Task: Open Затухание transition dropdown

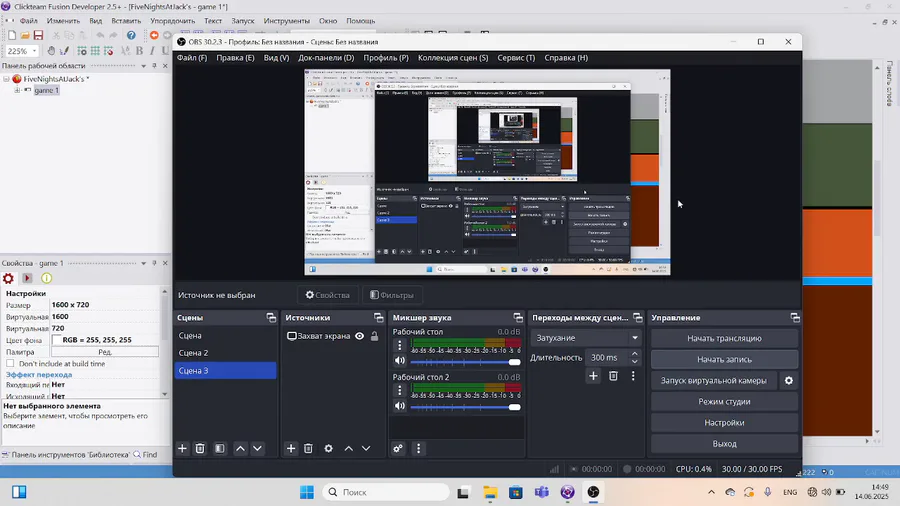Action: 585,338
